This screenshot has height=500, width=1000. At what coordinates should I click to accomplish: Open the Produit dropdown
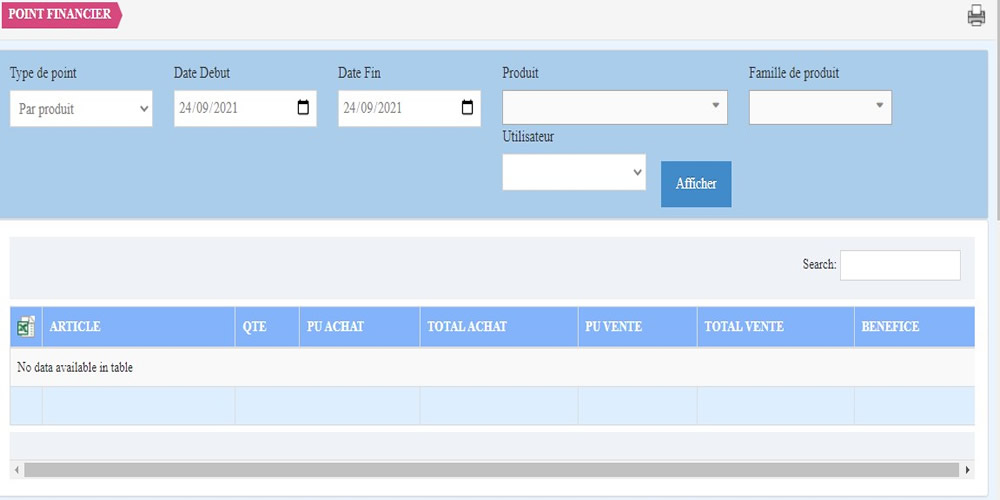pos(614,106)
